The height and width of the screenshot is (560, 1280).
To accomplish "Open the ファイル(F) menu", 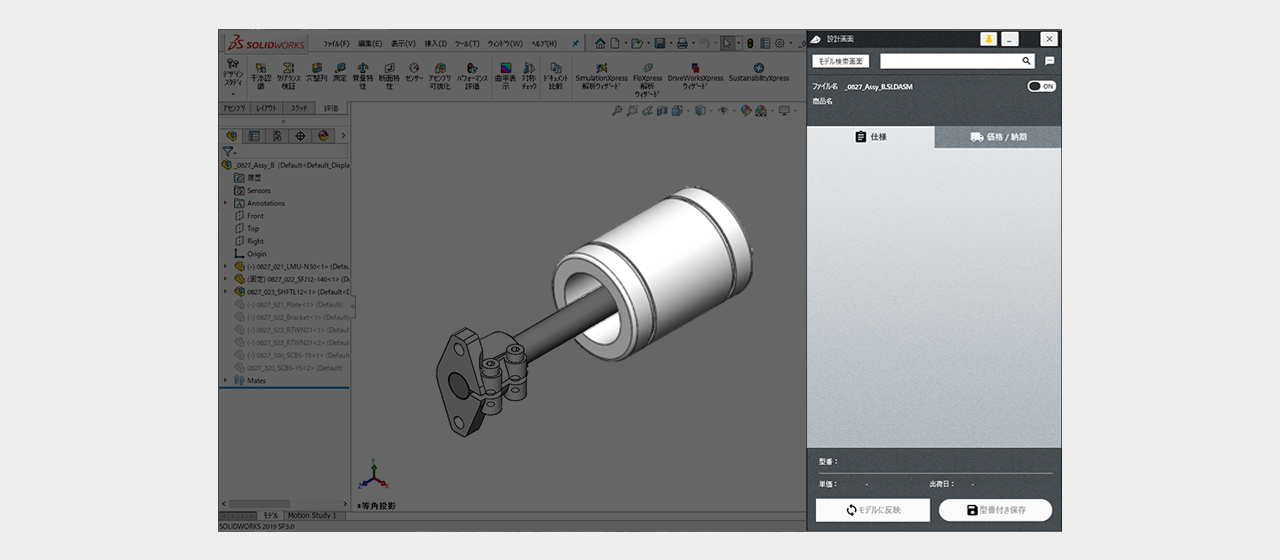I will tap(336, 44).
